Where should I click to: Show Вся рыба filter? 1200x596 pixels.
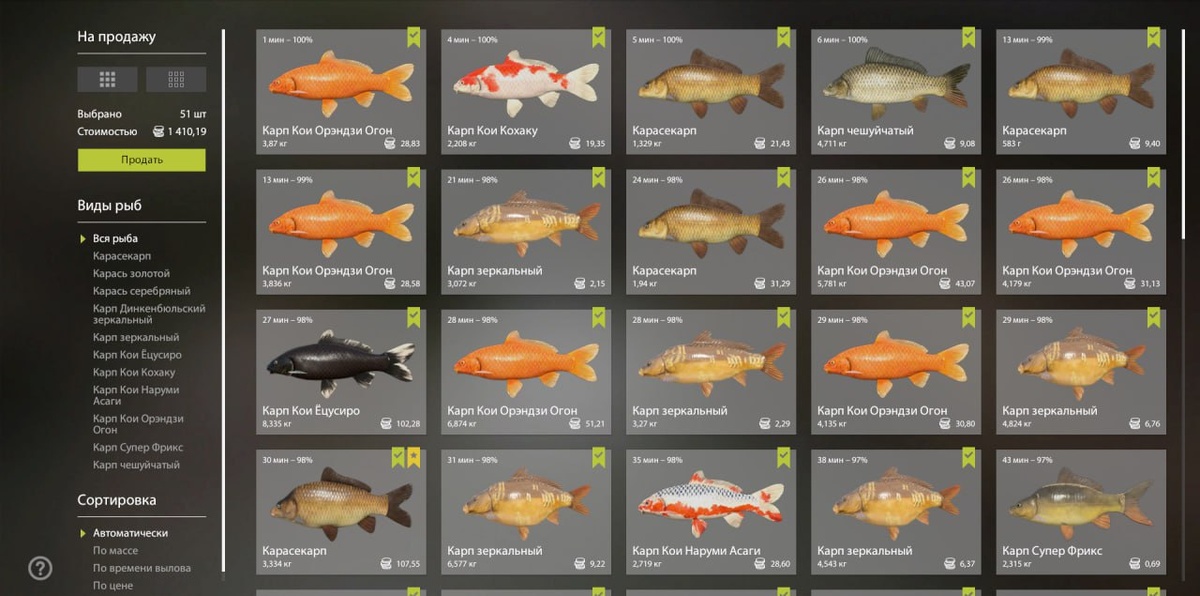click(115, 238)
